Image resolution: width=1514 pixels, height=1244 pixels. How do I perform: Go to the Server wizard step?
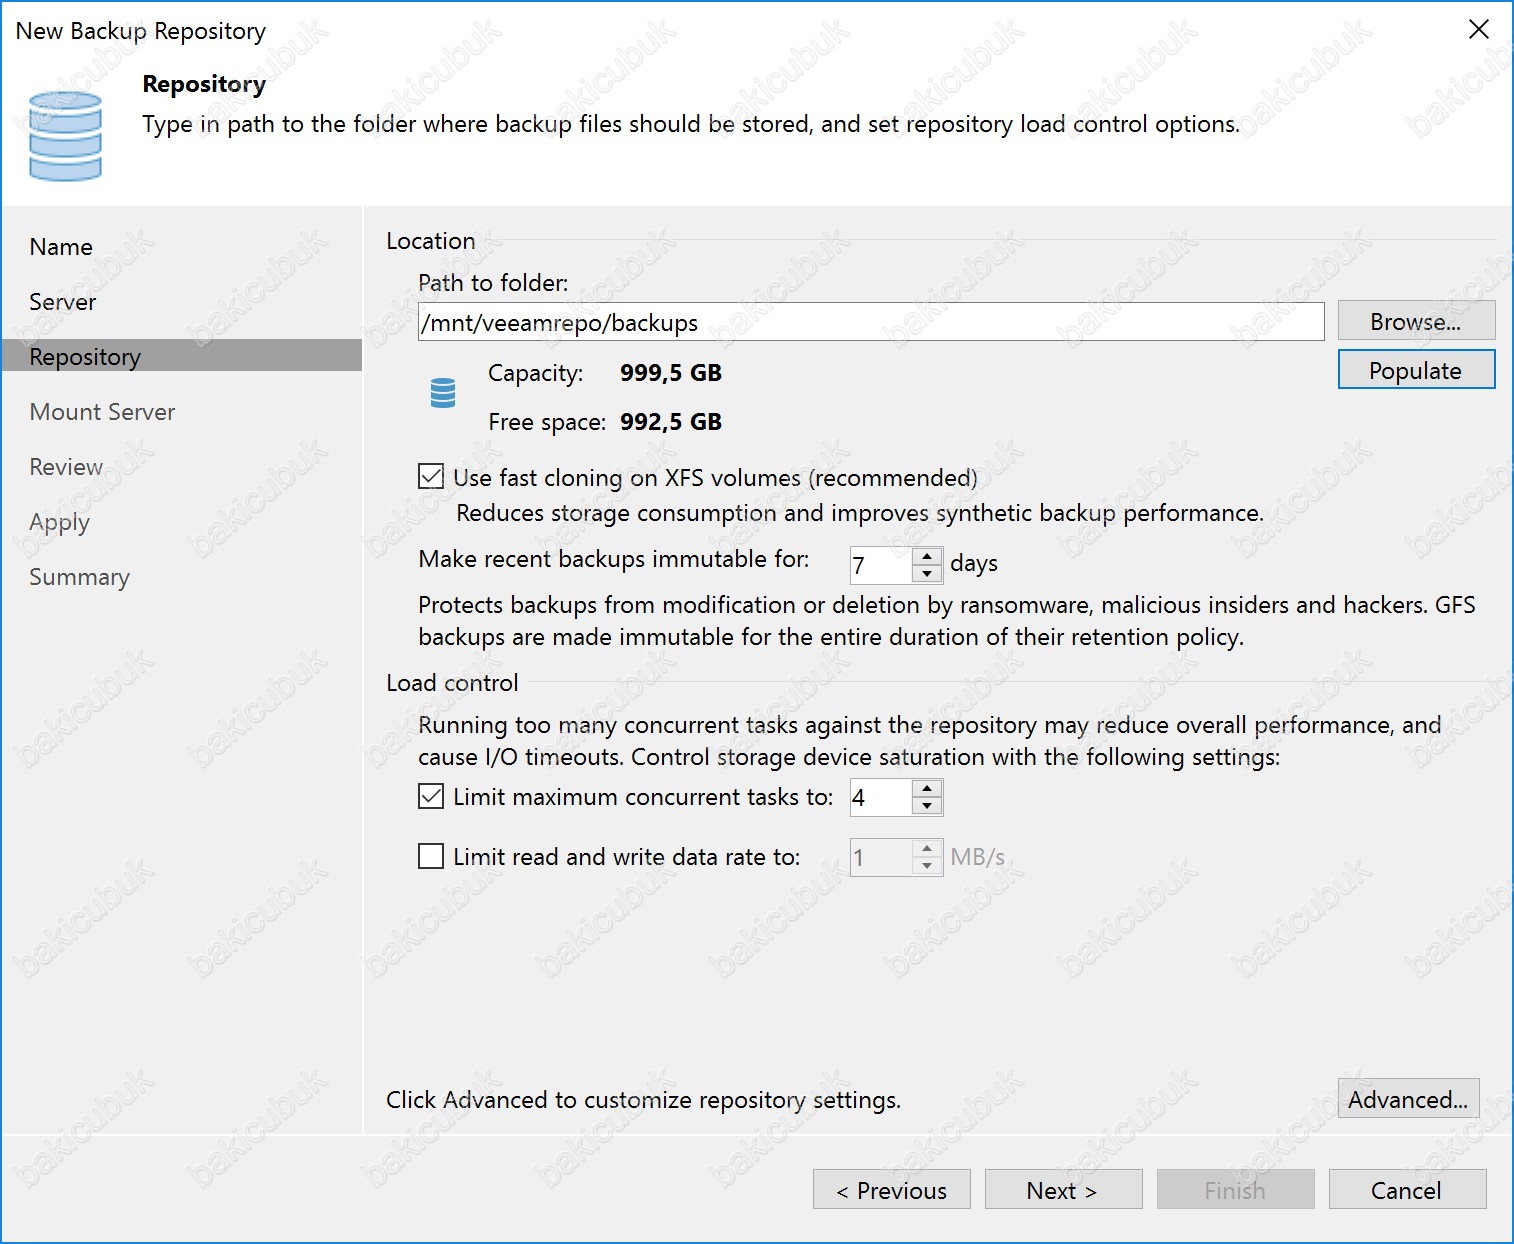coord(63,302)
